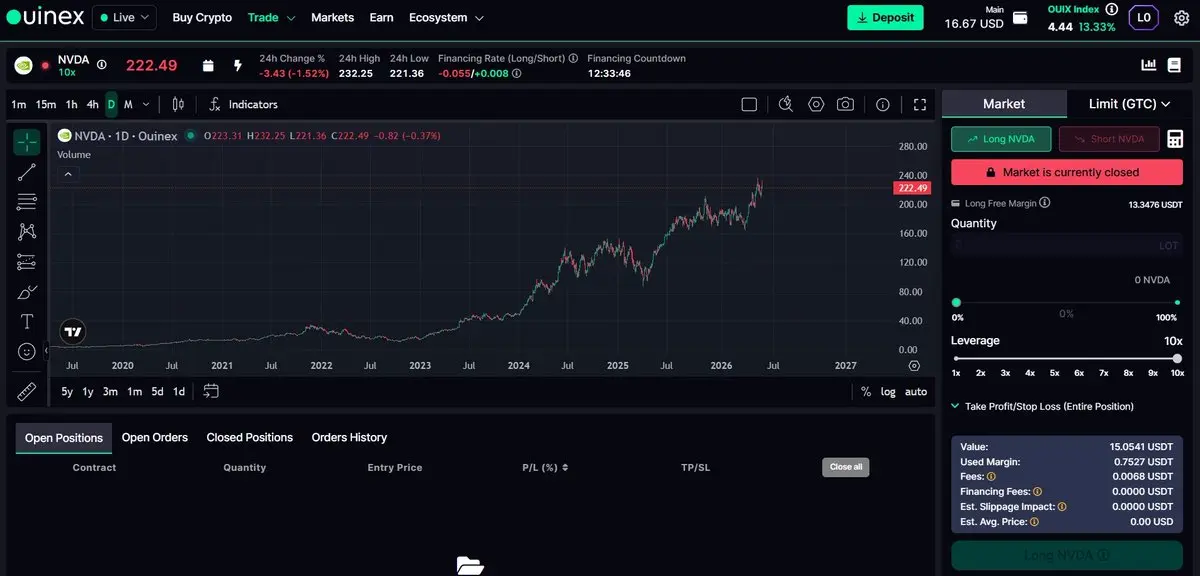Screen dimensions: 1200x576
Task: Toggle fullscreen chart mode
Action: tap(920, 104)
